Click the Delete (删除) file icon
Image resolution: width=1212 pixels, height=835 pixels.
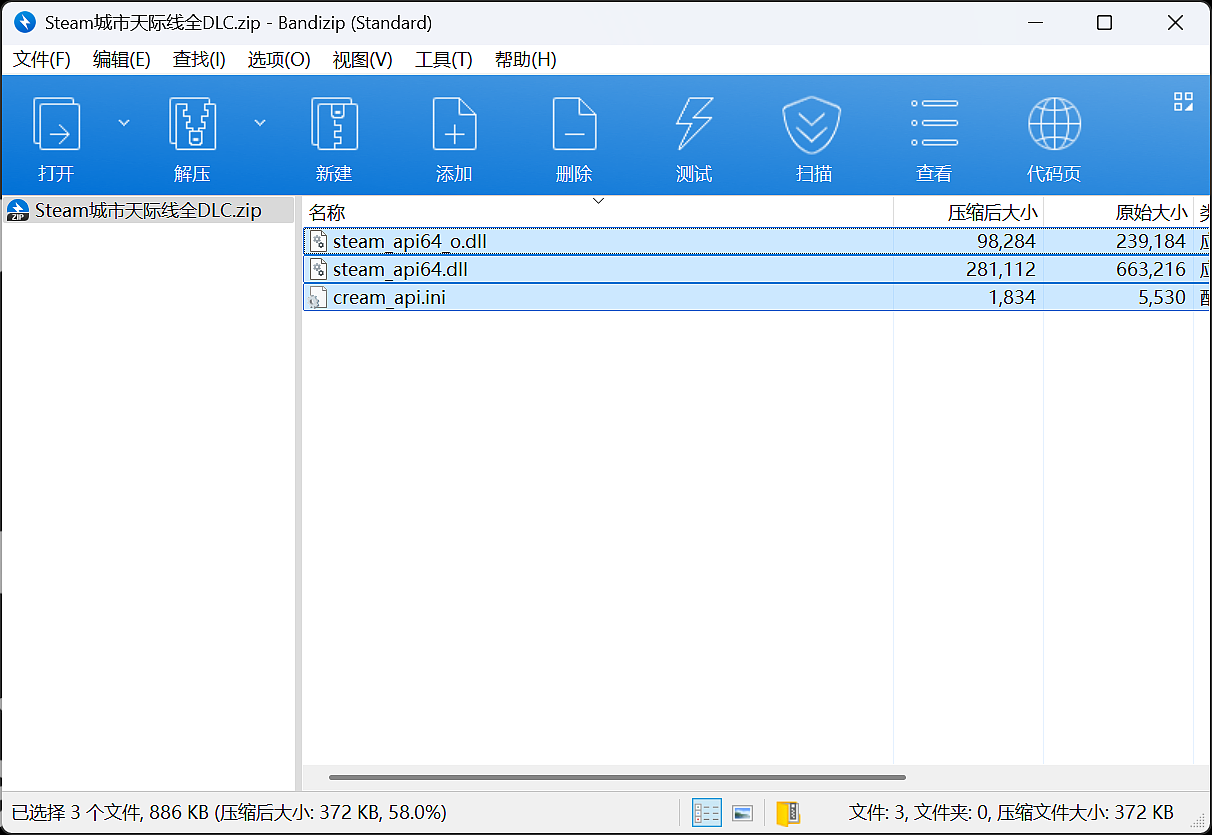pyautogui.click(x=574, y=125)
